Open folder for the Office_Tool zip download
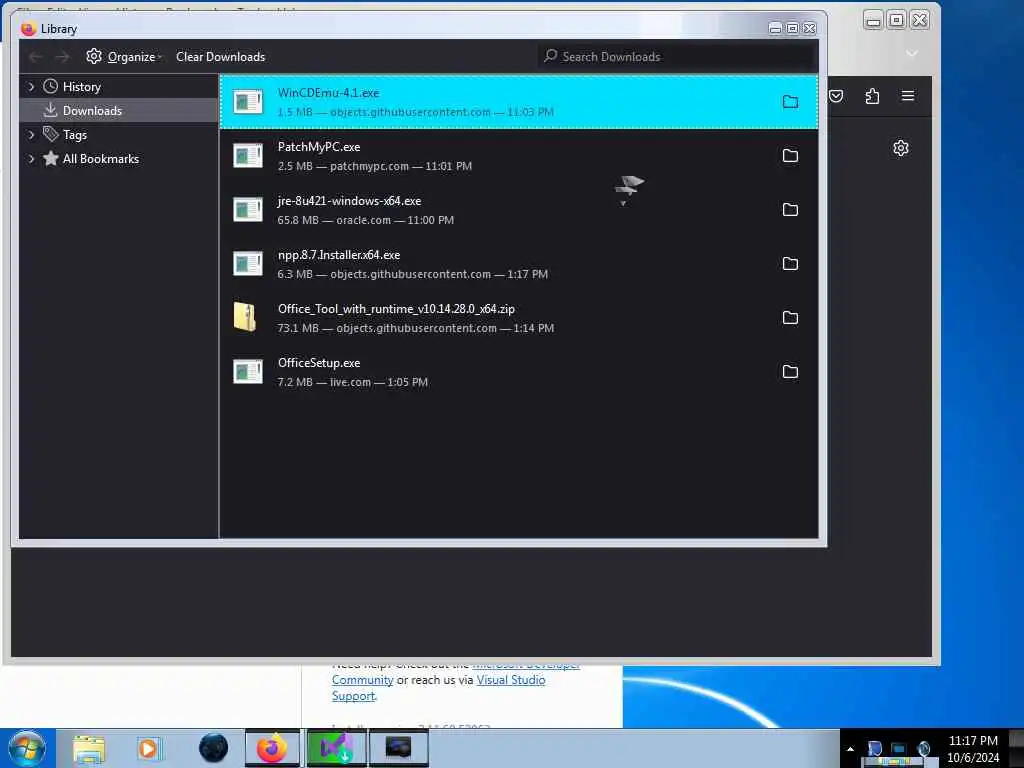Screen dimensions: 1024x768 tap(790, 318)
